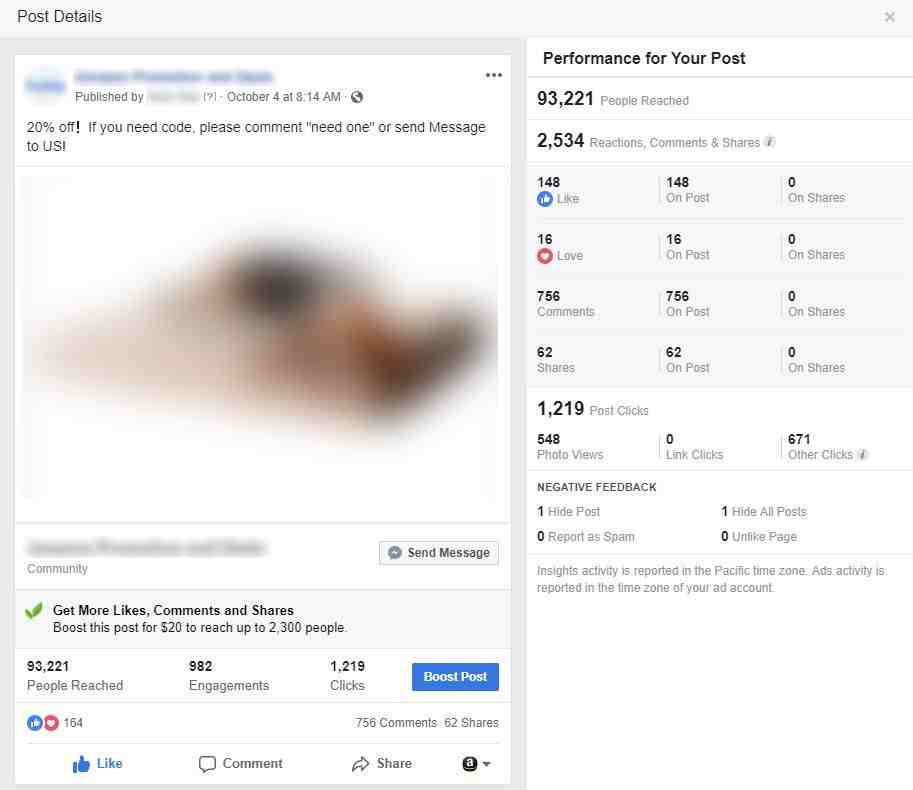Click the Send Message button
The image size is (913, 790).
(x=438, y=552)
